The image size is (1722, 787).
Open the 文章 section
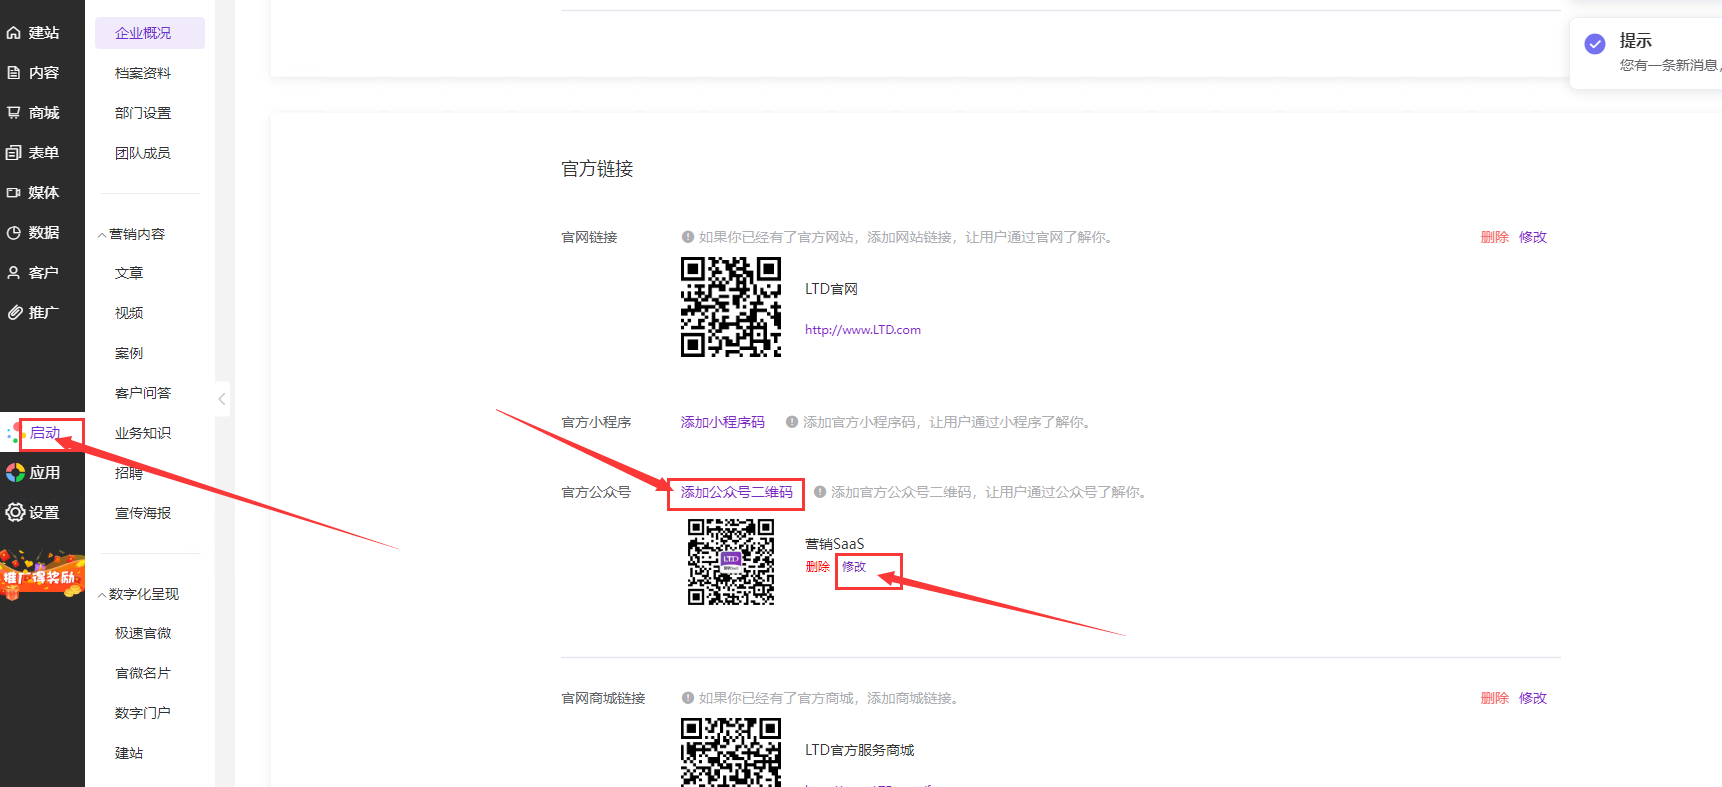pos(129,273)
